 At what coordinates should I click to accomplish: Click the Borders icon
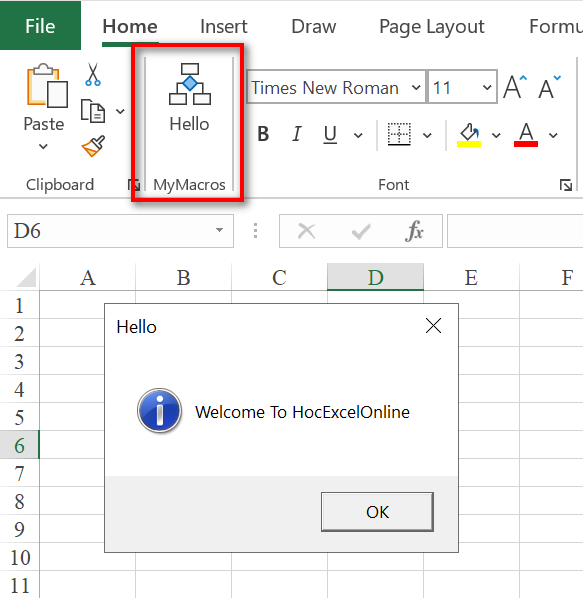click(399, 134)
